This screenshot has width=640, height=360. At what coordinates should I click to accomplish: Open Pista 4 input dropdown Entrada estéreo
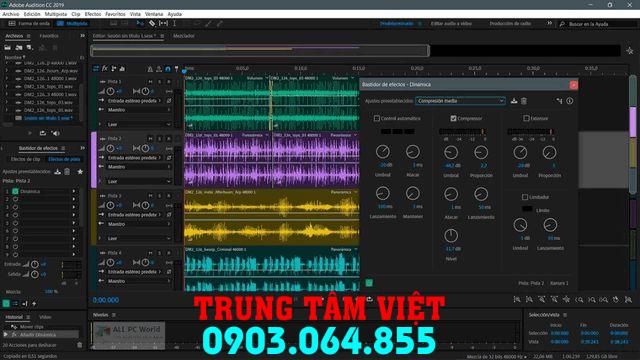pyautogui.click(x=134, y=272)
